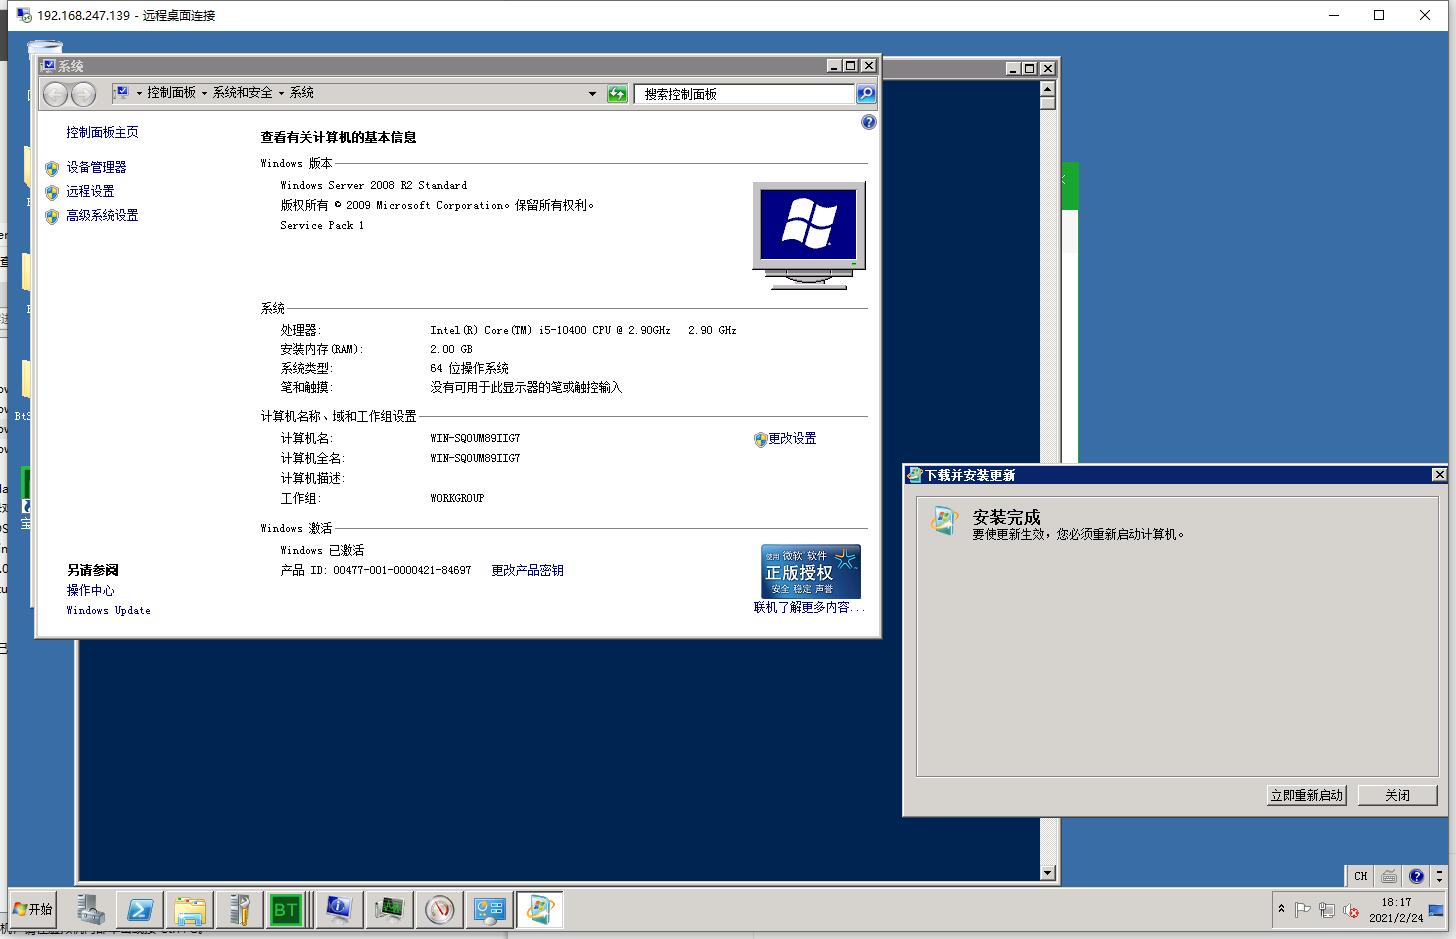Launch Server Manager from the taskbar

[x=90, y=909]
